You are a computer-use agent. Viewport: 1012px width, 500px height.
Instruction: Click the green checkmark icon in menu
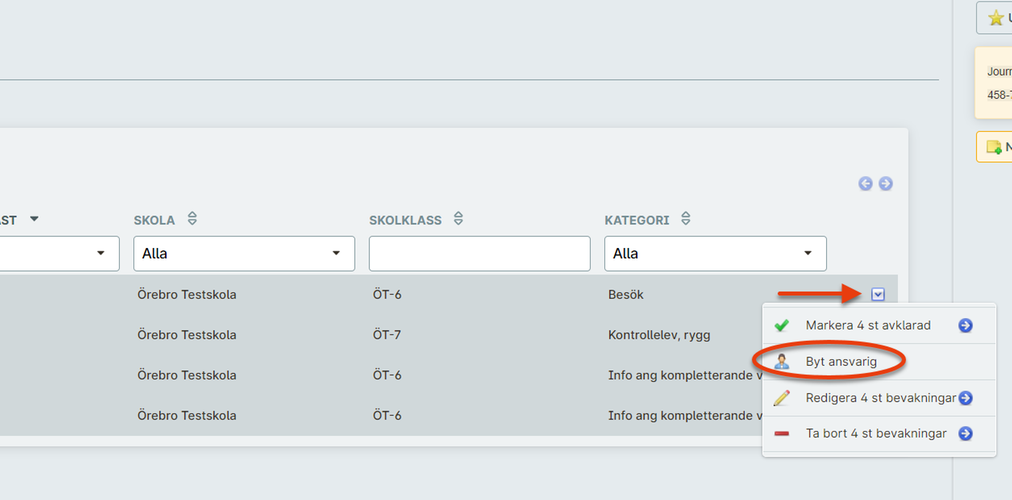tap(782, 326)
